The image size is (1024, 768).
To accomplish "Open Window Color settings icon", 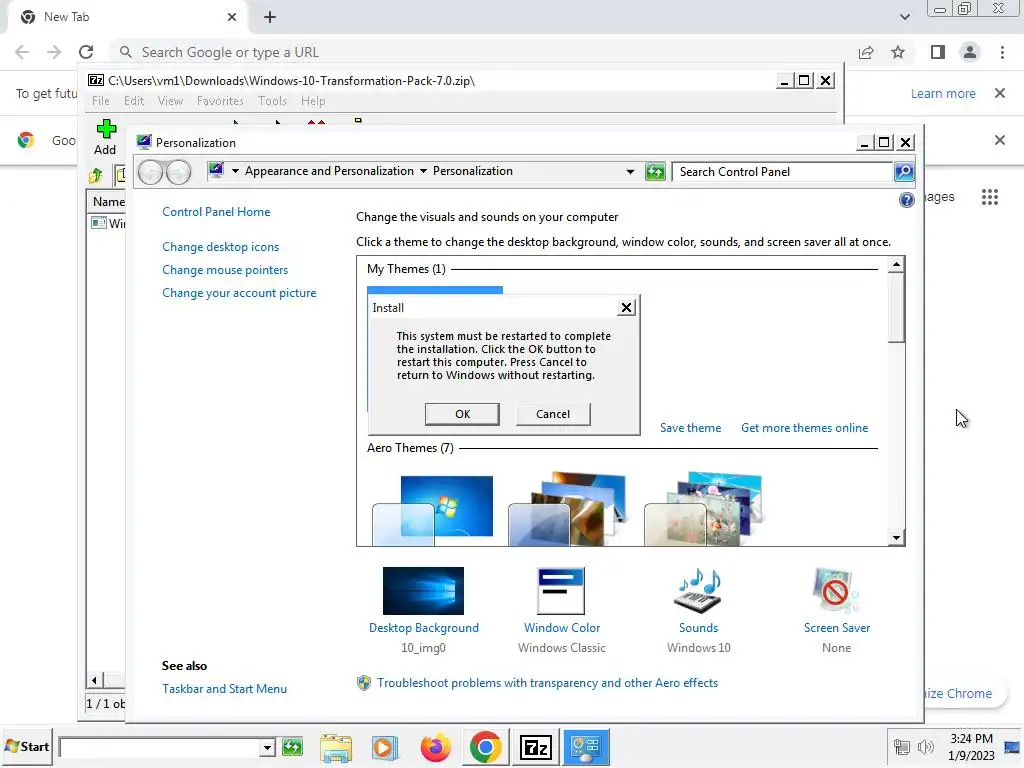I will (x=561, y=591).
